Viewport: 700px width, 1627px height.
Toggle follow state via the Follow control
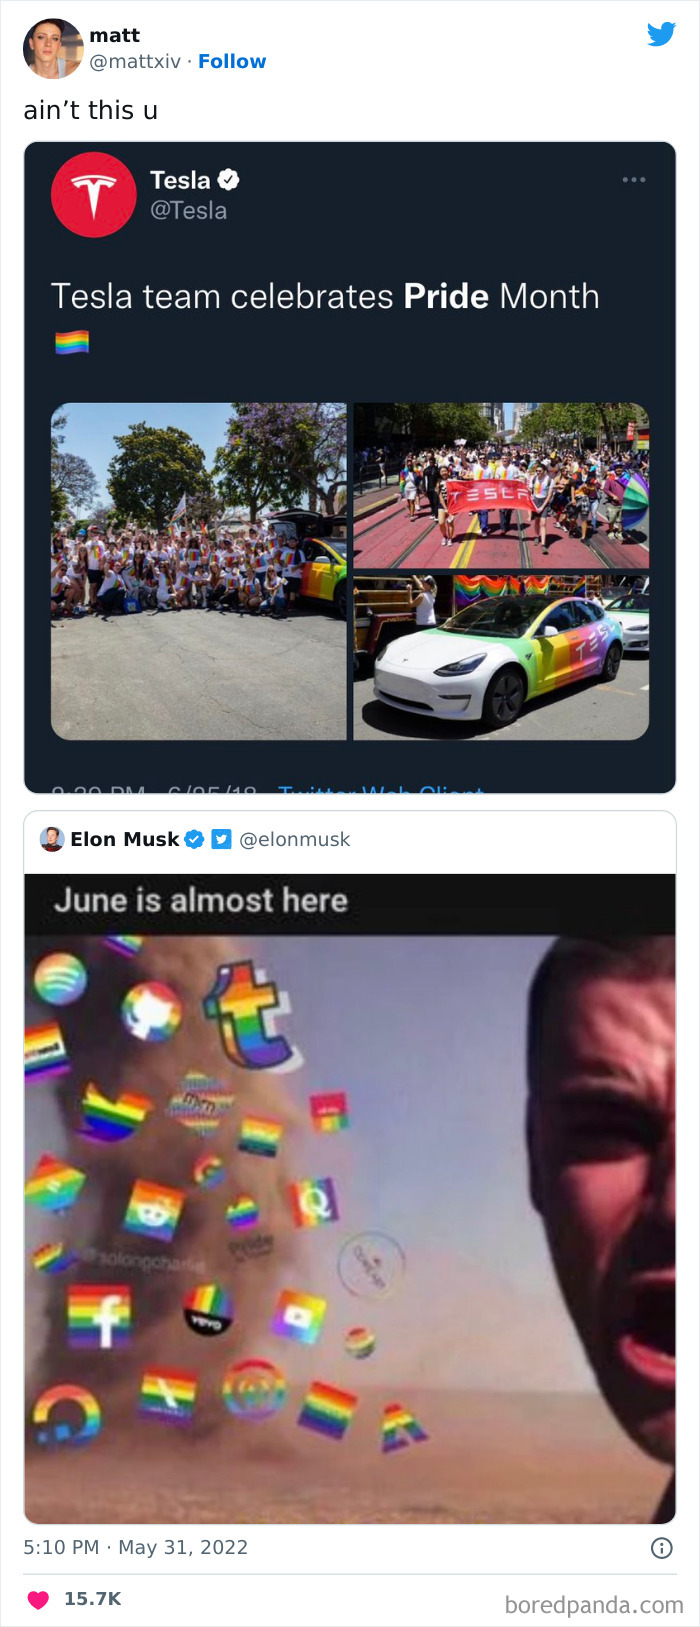[x=233, y=61]
